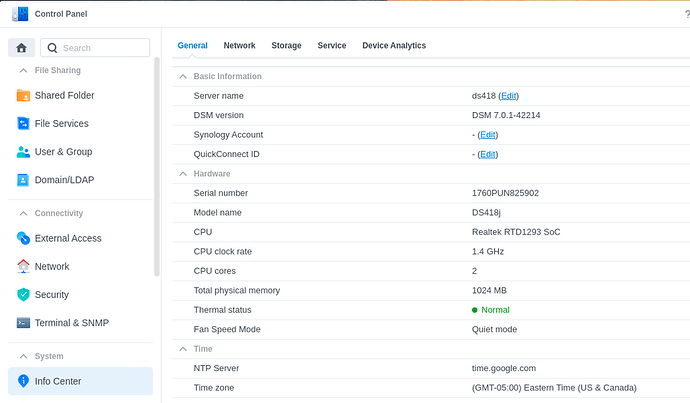Open the Device Analytics tab
Image resolution: width=690 pixels, height=403 pixels.
pos(394,45)
